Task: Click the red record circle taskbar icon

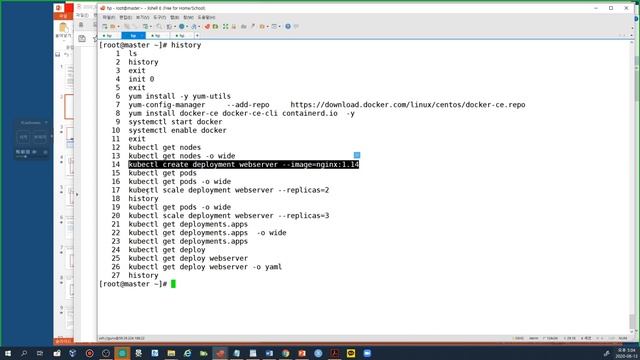Action: click(x=89, y=353)
